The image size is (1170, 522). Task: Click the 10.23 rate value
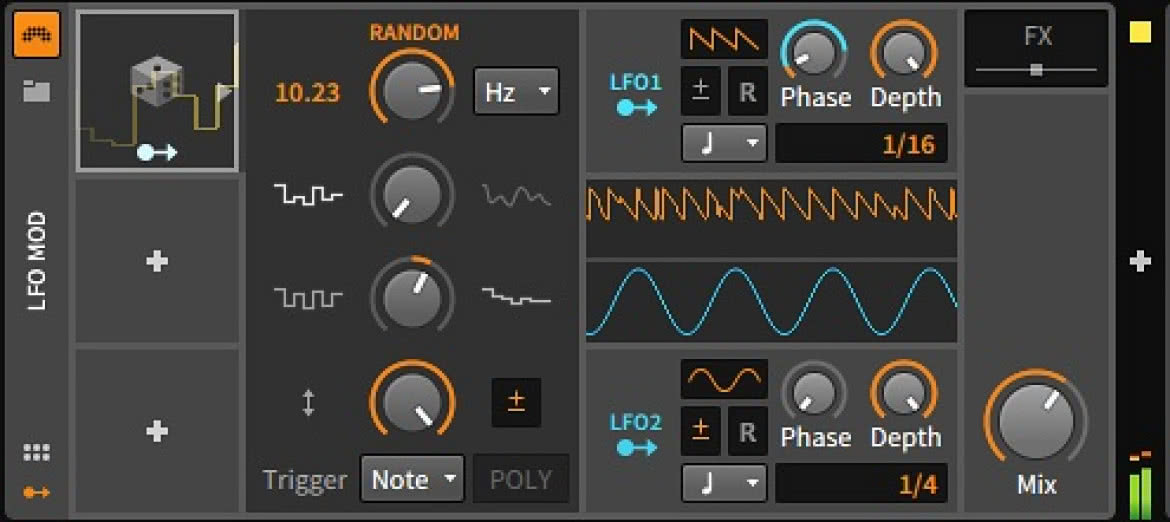307,93
